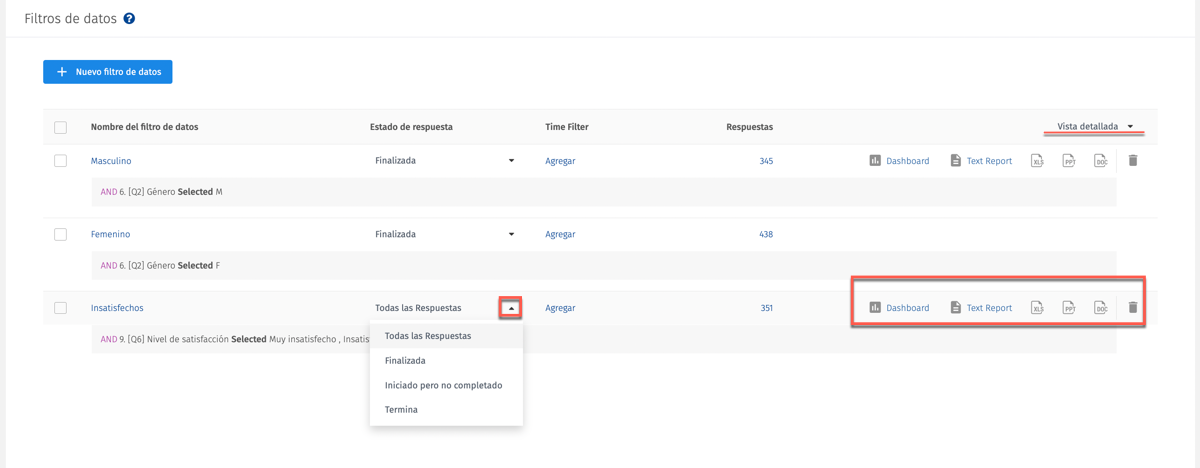Open Dashboard for the Insatisfechos filter
Image resolution: width=1200 pixels, height=468 pixels.
(x=899, y=308)
